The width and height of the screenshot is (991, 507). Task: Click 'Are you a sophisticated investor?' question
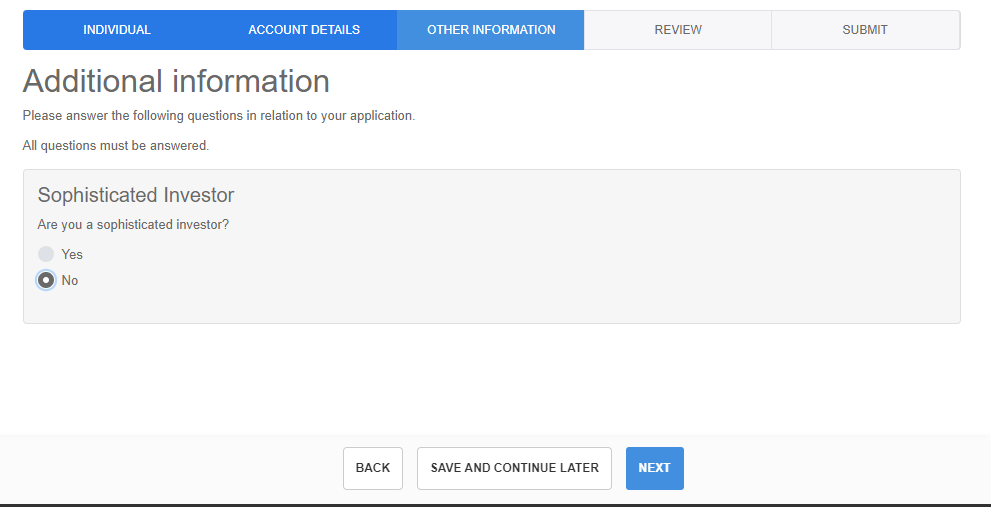coord(133,224)
